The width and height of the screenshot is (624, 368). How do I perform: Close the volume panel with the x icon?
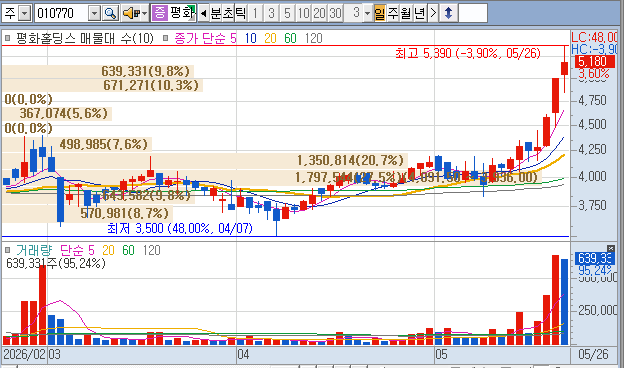[611, 248]
